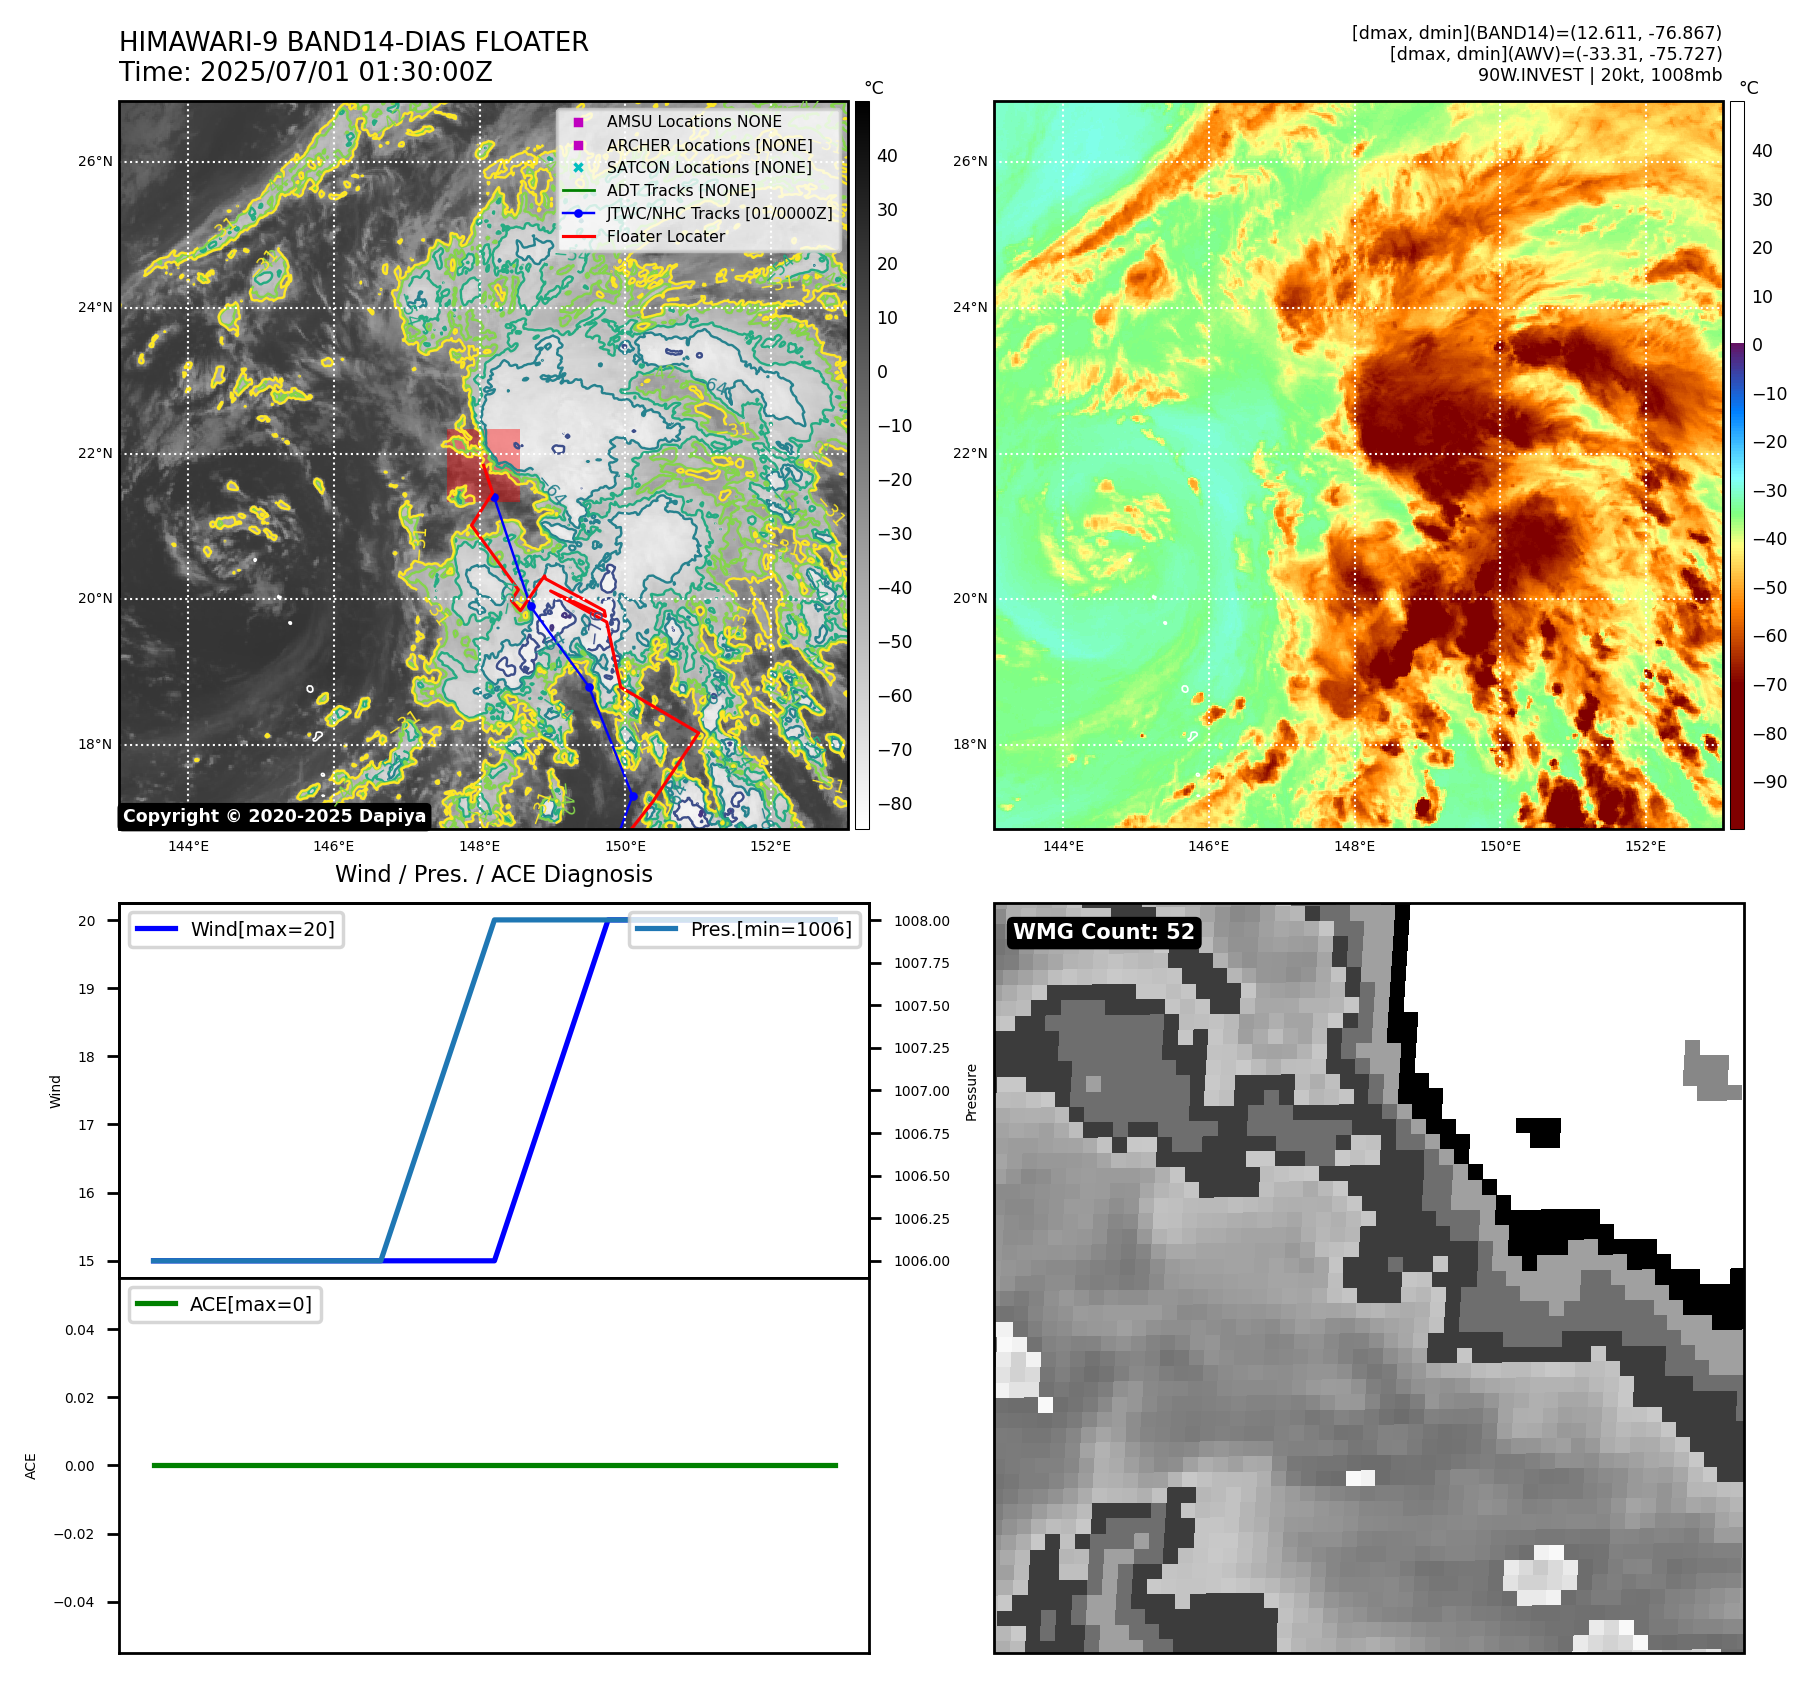The image size is (1813, 1690).
Task: Click the '1006.00' pressure axis tick
Action: [922, 1261]
